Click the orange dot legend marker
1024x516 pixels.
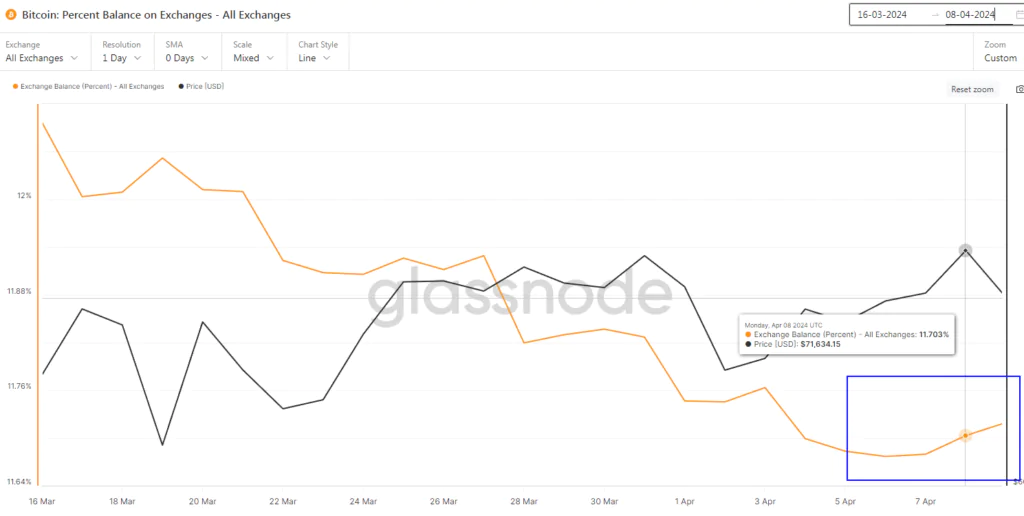[x=14, y=86]
